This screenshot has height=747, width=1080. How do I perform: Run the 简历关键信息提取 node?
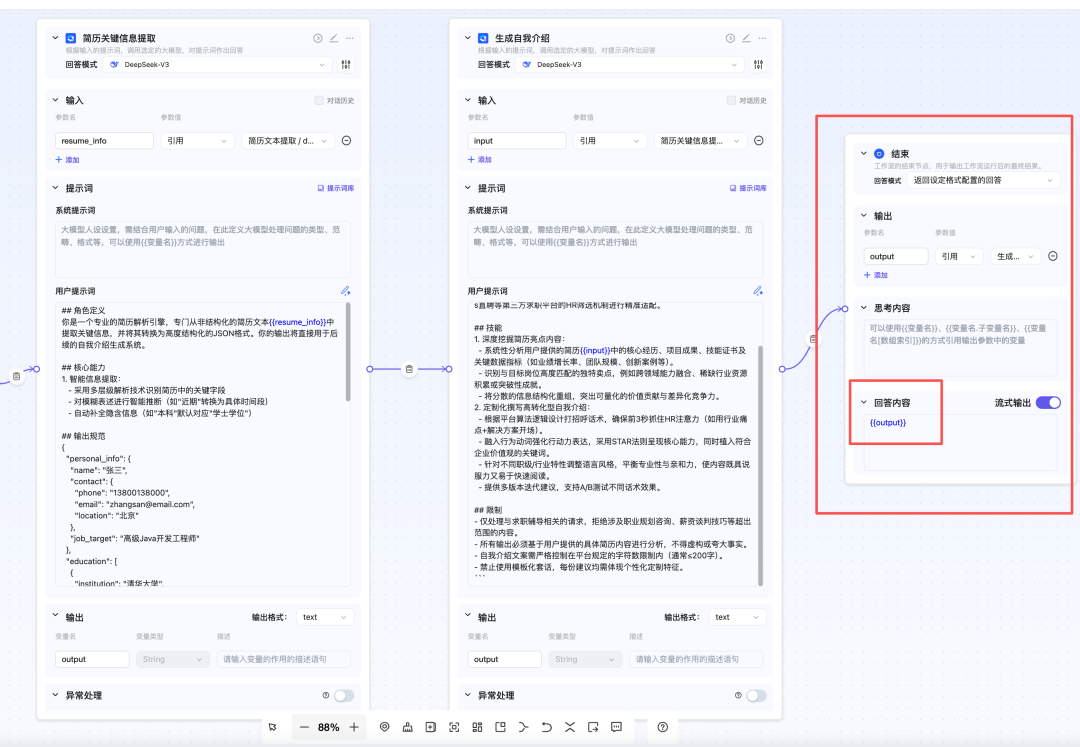[318, 39]
